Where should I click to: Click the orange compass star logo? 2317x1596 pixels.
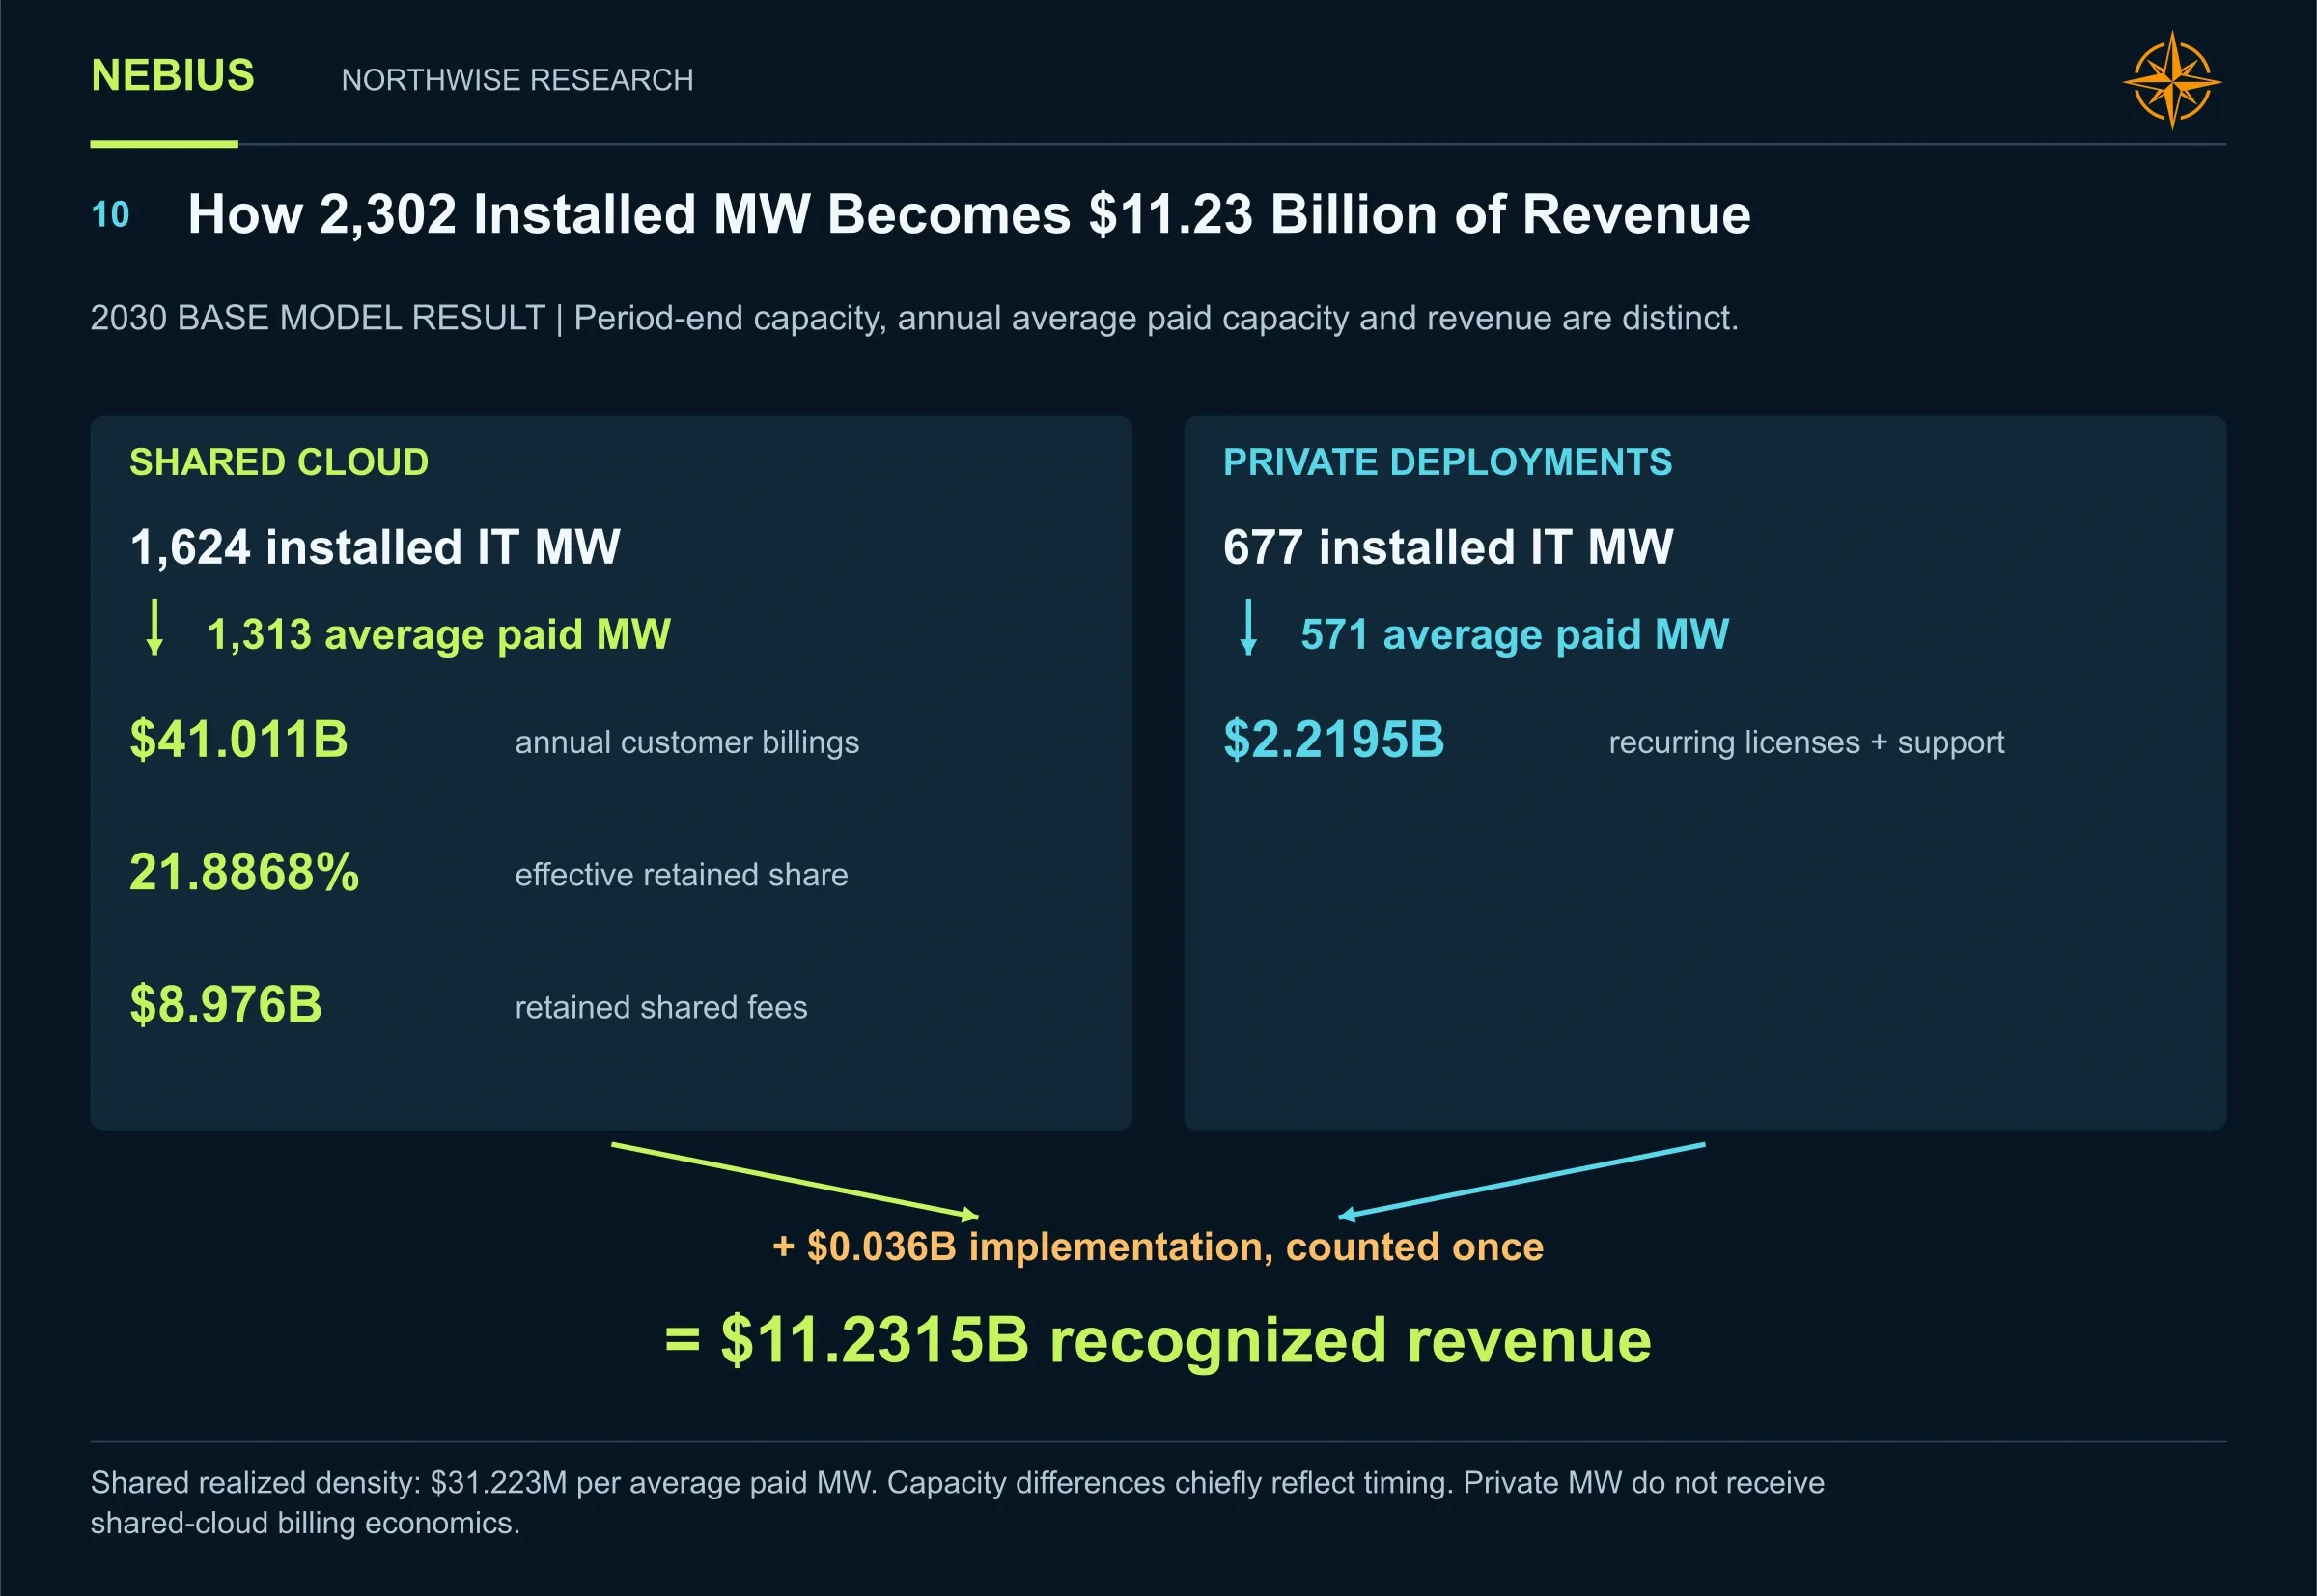[x=2171, y=80]
